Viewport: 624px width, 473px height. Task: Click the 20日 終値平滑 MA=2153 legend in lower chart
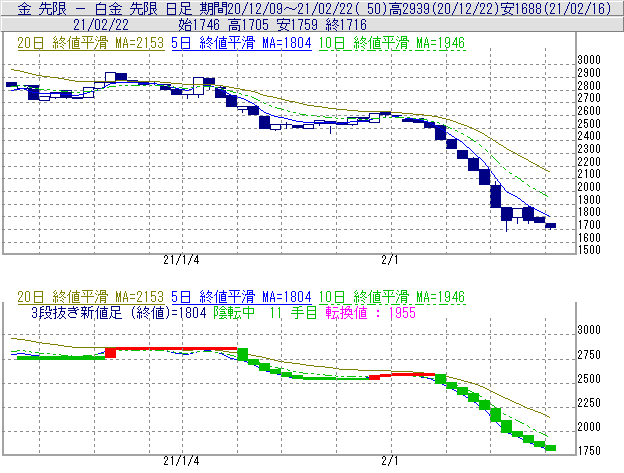(91, 297)
